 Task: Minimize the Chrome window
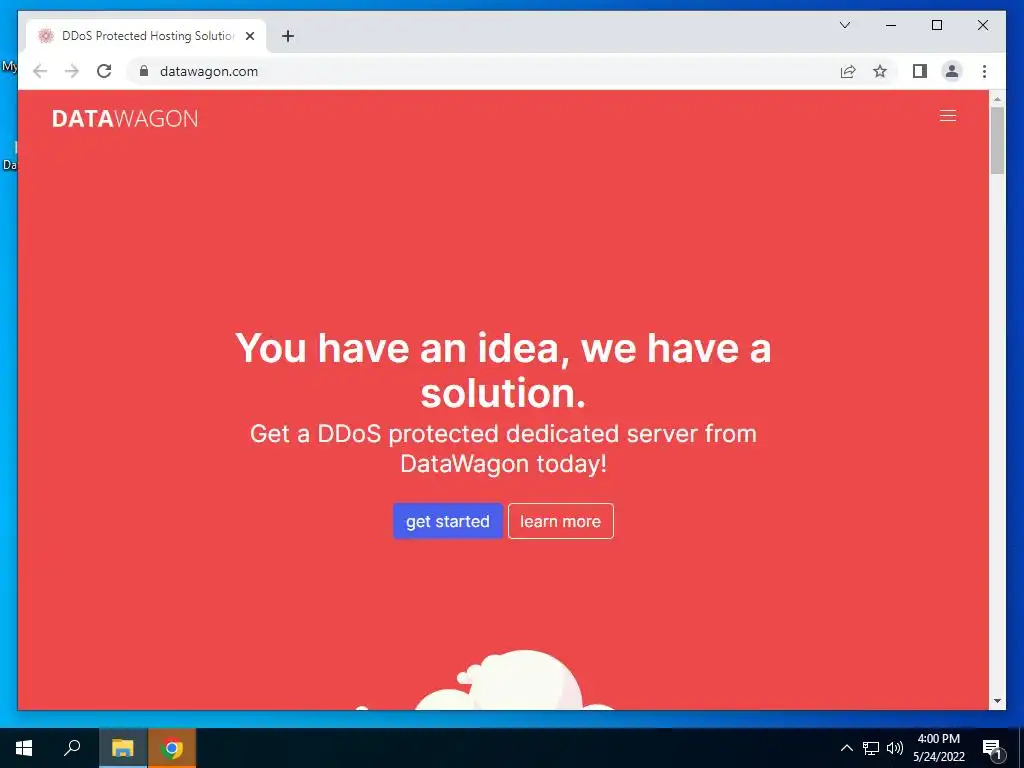pos(891,25)
